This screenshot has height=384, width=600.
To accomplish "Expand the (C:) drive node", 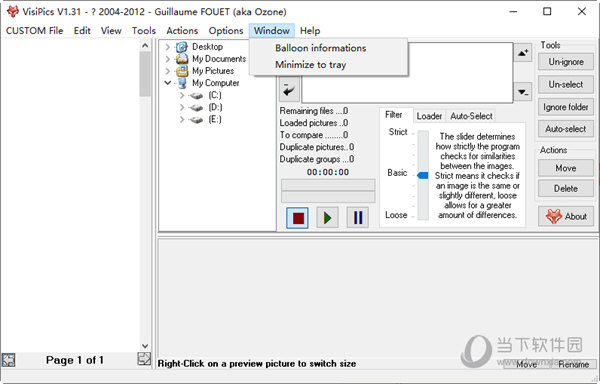I will pyautogui.click(x=182, y=95).
